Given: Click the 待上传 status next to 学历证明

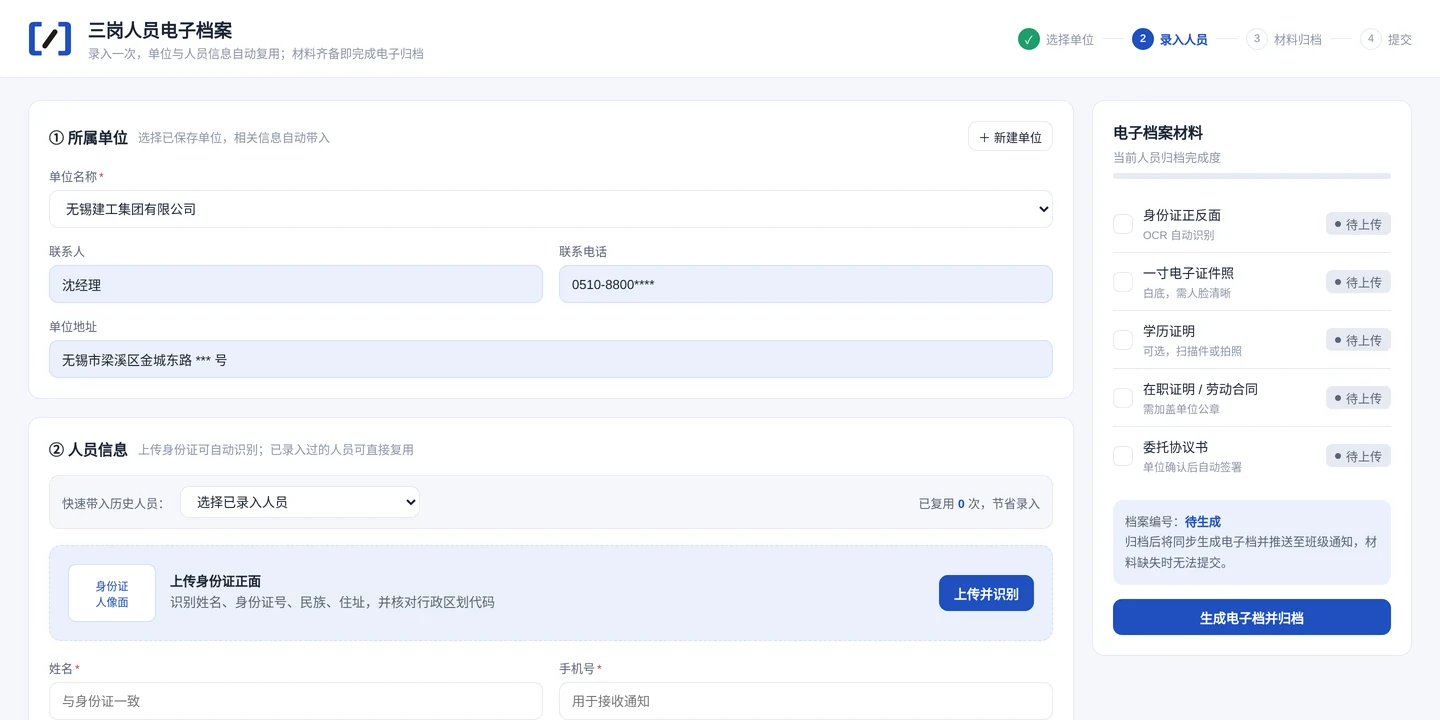Looking at the screenshot, I should [x=1358, y=340].
